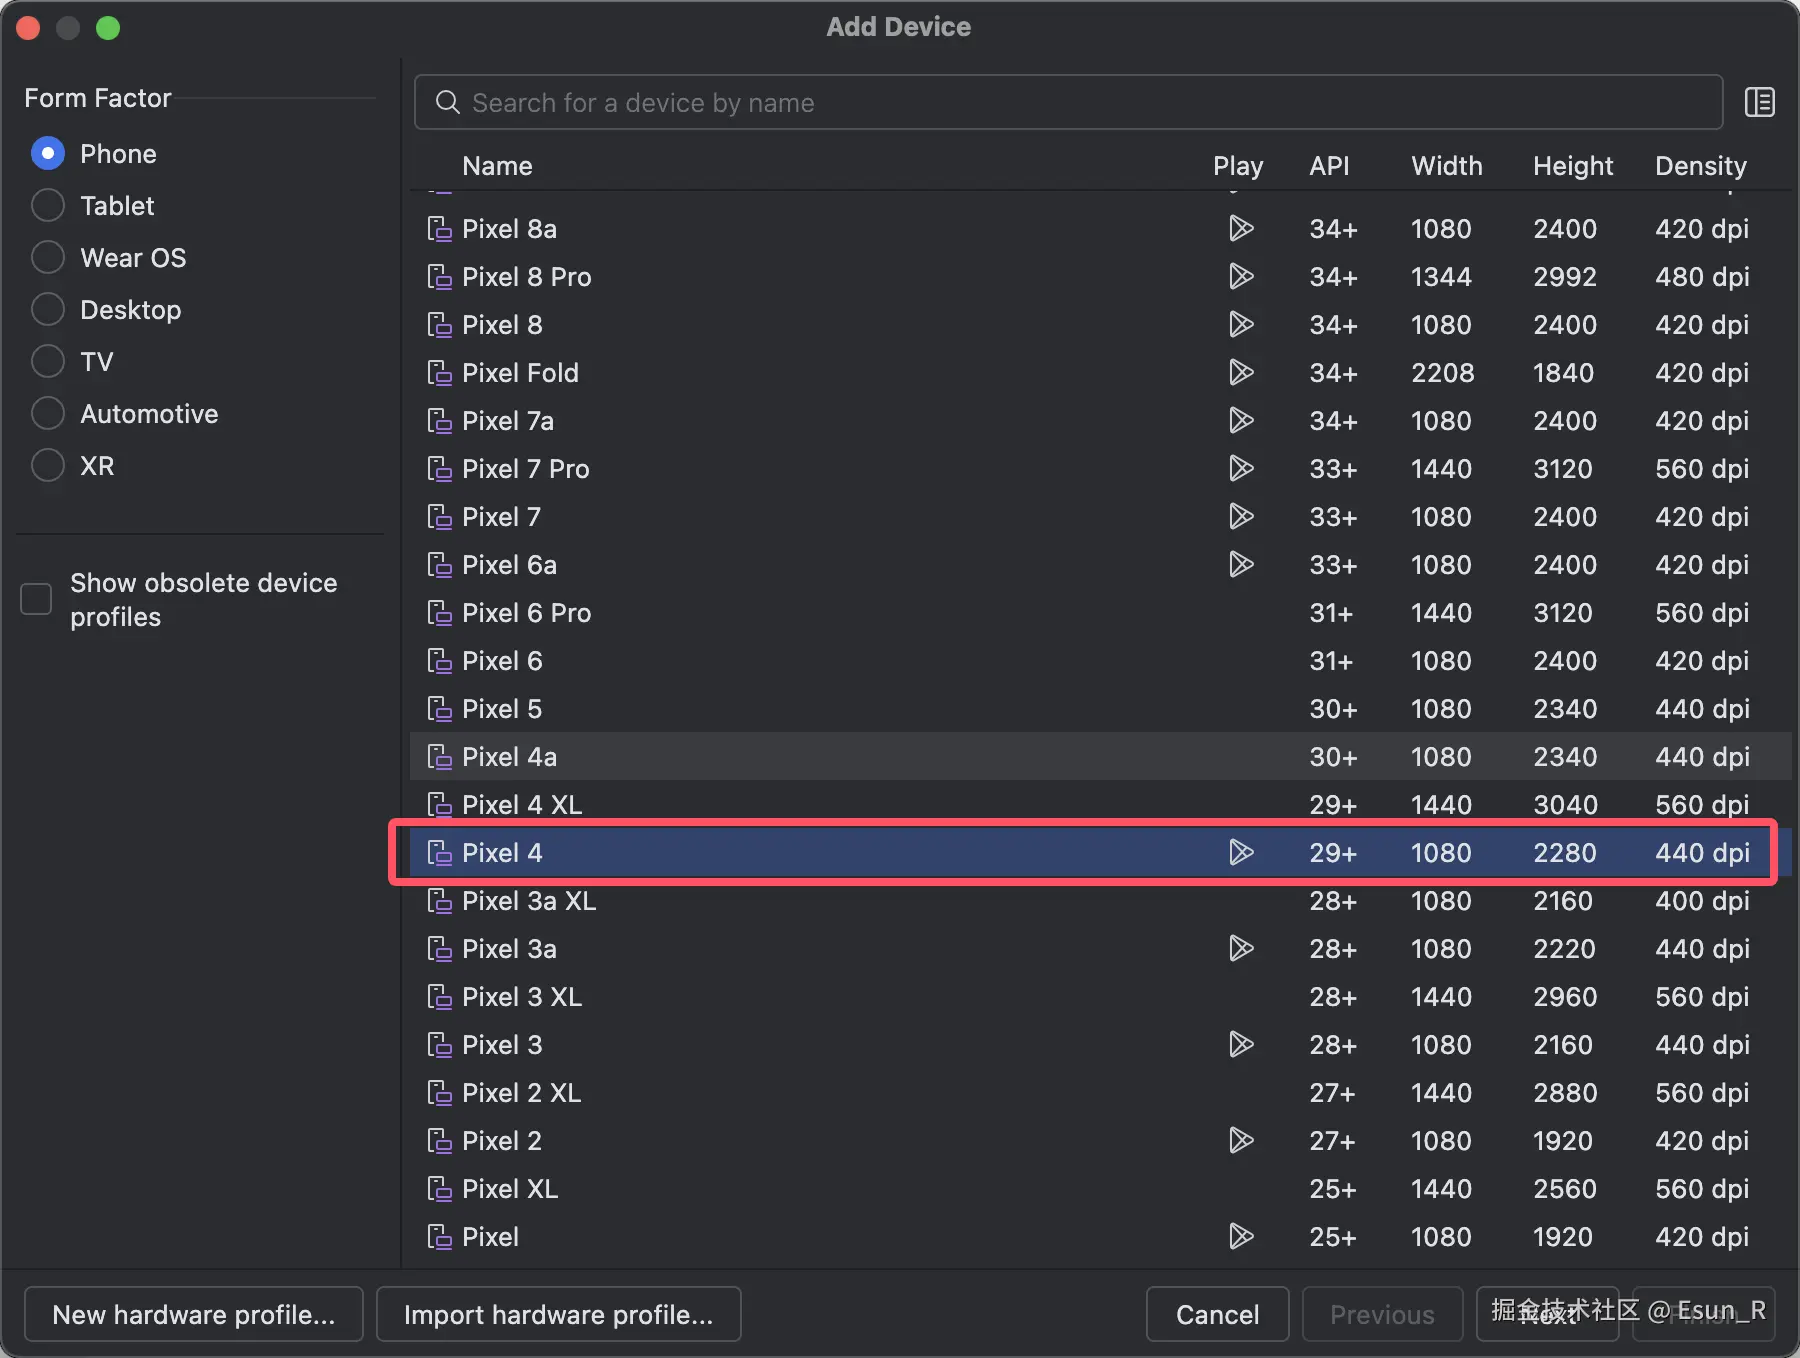Viewport: 1800px width, 1358px height.
Task: Click New hardware profile button
Action: tap(194, 1314)
